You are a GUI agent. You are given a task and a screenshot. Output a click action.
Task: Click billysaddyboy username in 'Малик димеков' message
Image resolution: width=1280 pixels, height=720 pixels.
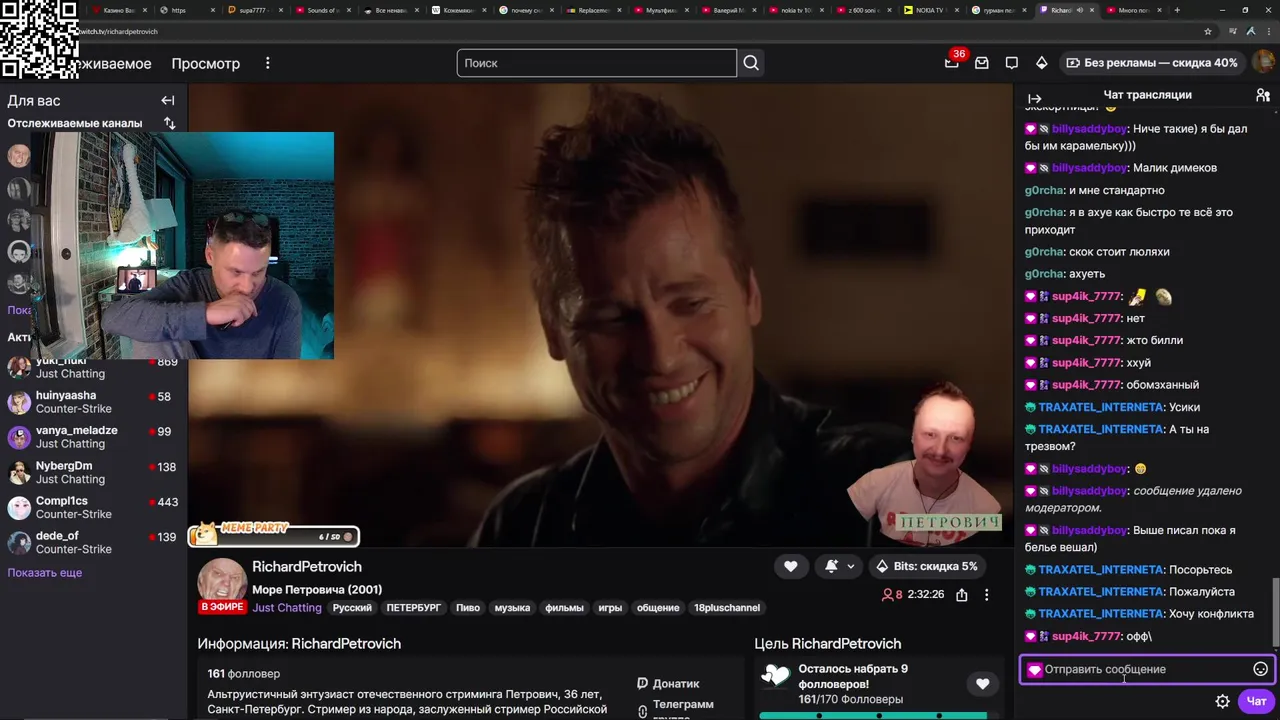1089,168
